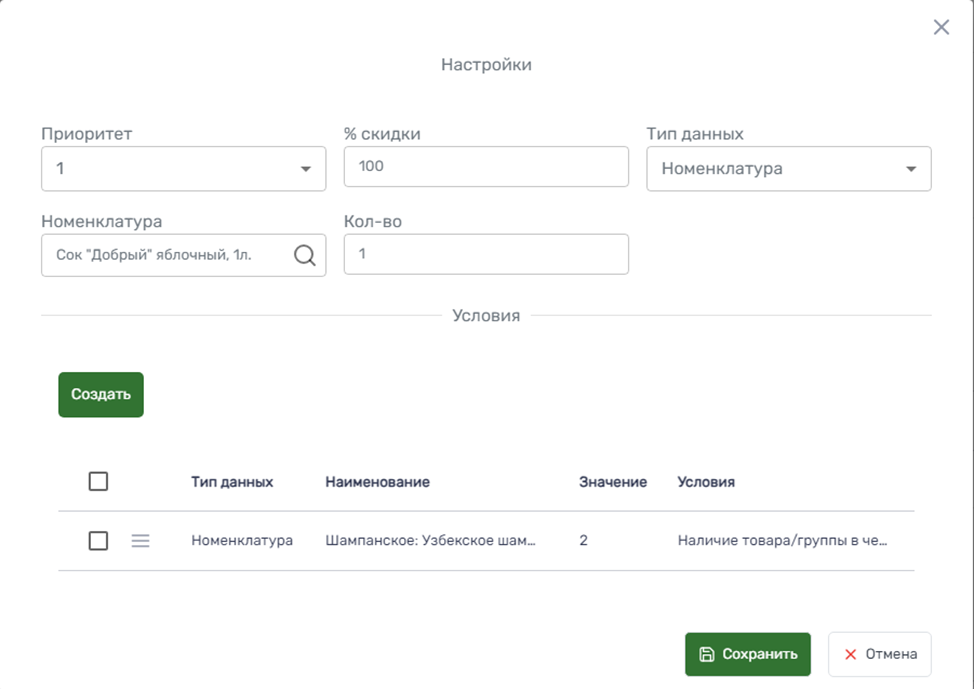Grab the drag handle icon in row
Image resolution: width=974 pixels, height=689 pixels.
coord(141,541)
